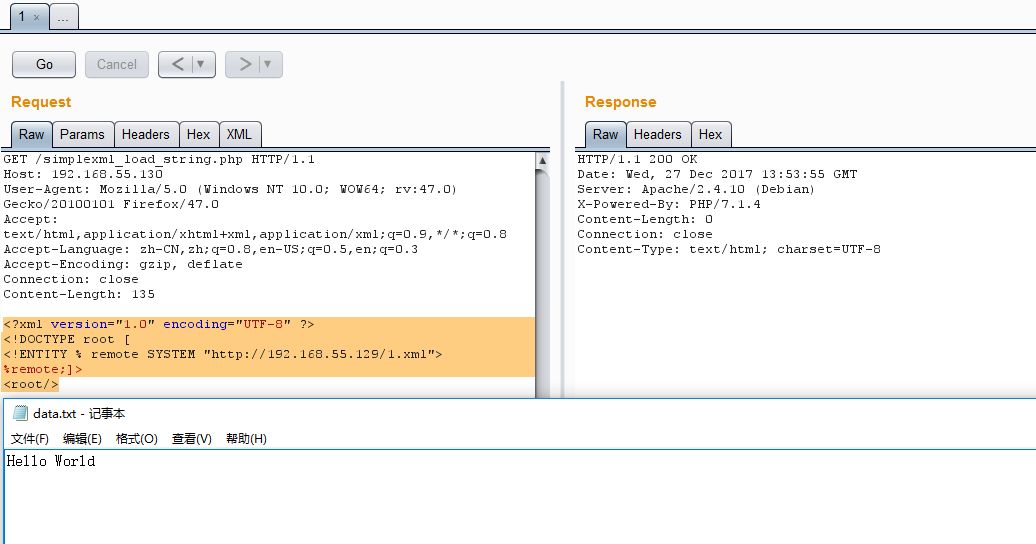Click 'Content-Type: text/html; charset=UTF-8' line
1036x544 pixels.
[729, 249]
